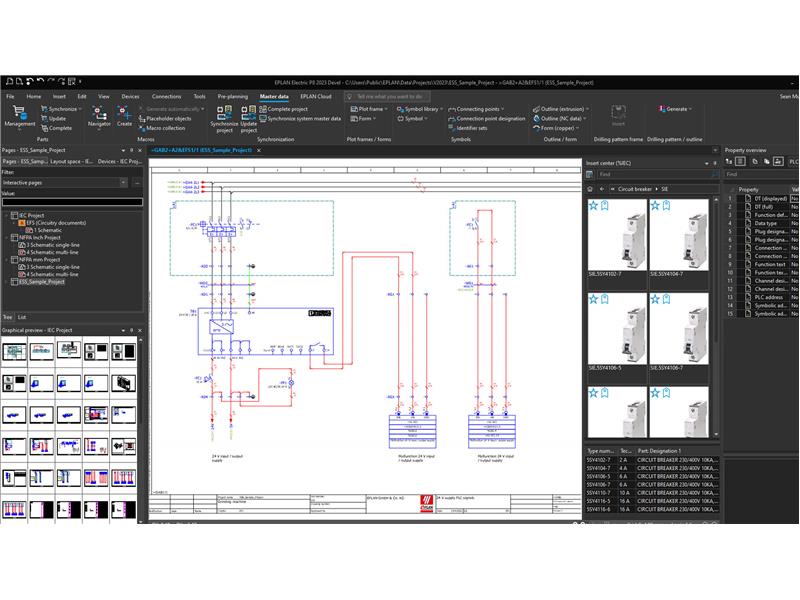Open Connection point designation

[x=486, y=118]
